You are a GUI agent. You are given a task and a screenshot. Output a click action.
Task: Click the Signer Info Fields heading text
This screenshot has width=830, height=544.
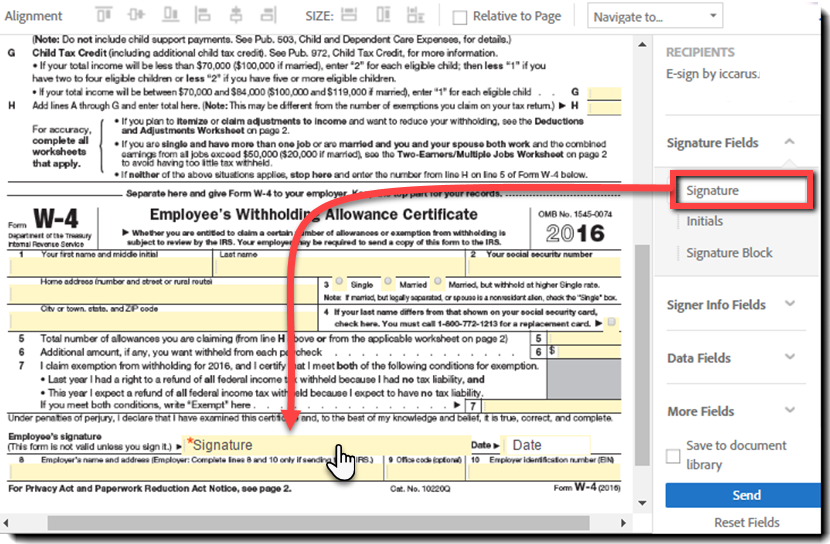[x=716, y=305]
